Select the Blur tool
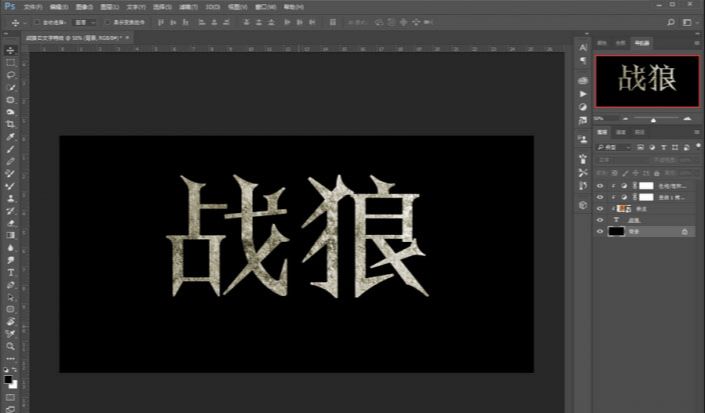Image resolution: width=705 pixels, height=413 pixels. [10, 248]
